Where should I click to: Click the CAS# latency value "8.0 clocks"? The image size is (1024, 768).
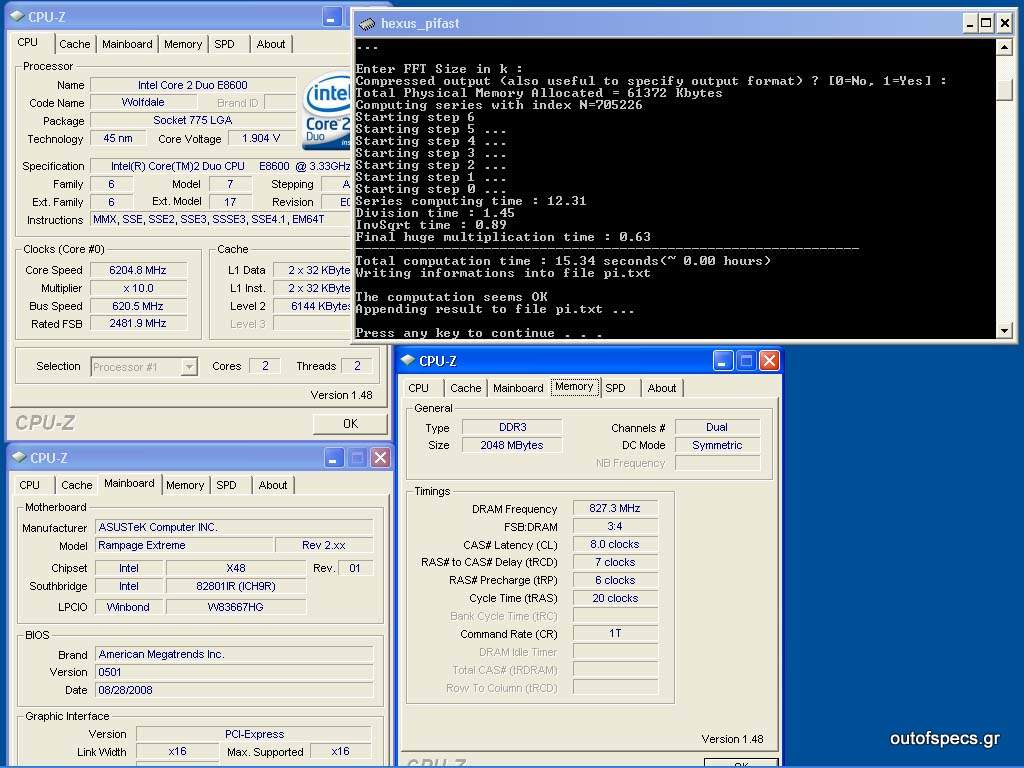(615, 544)
